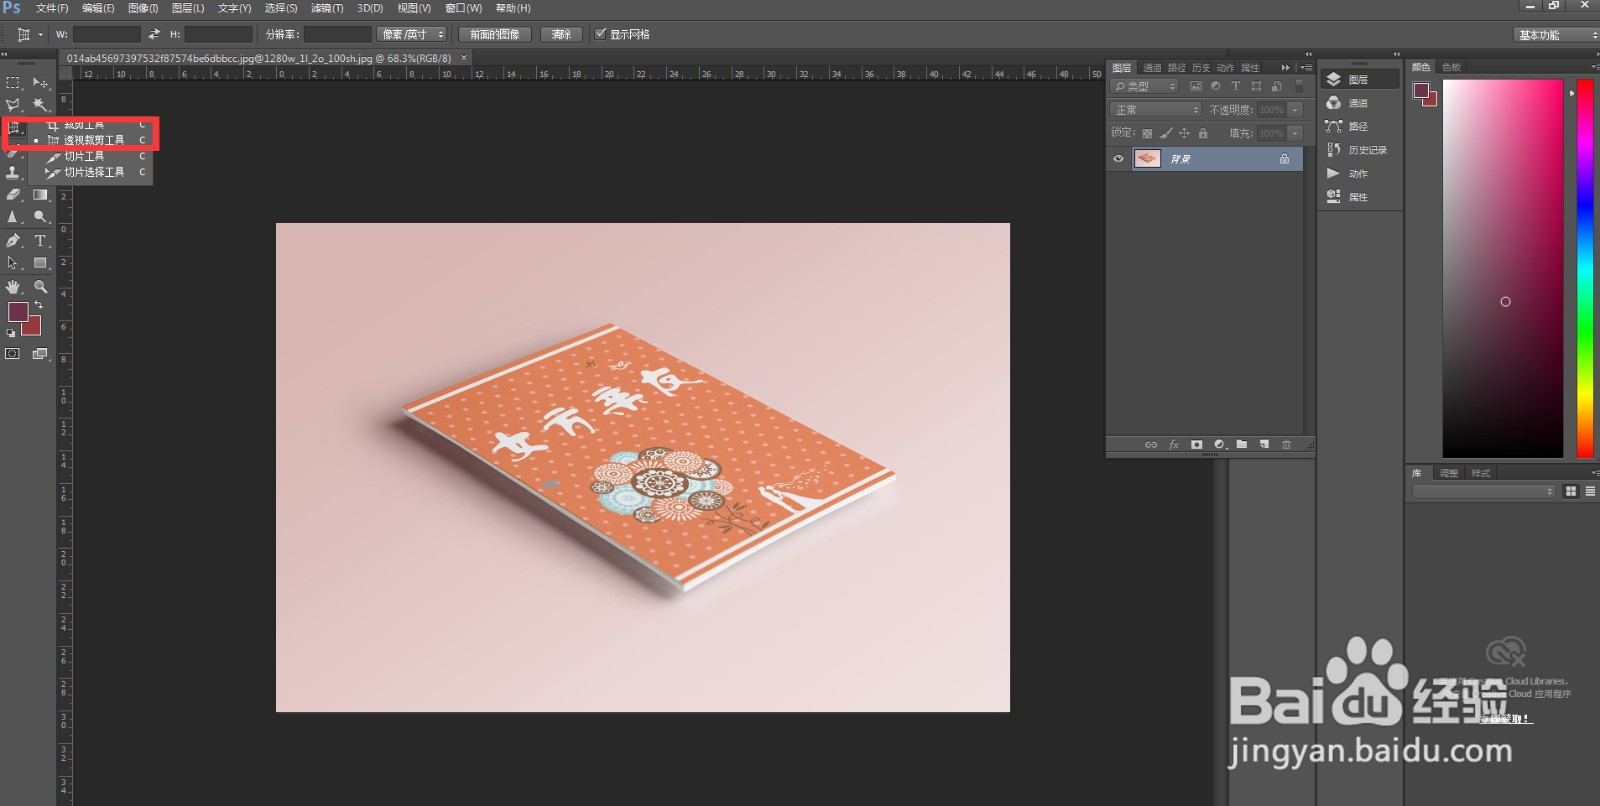Open the 像素/英寸 unit dropdown

tap(411, 34)
